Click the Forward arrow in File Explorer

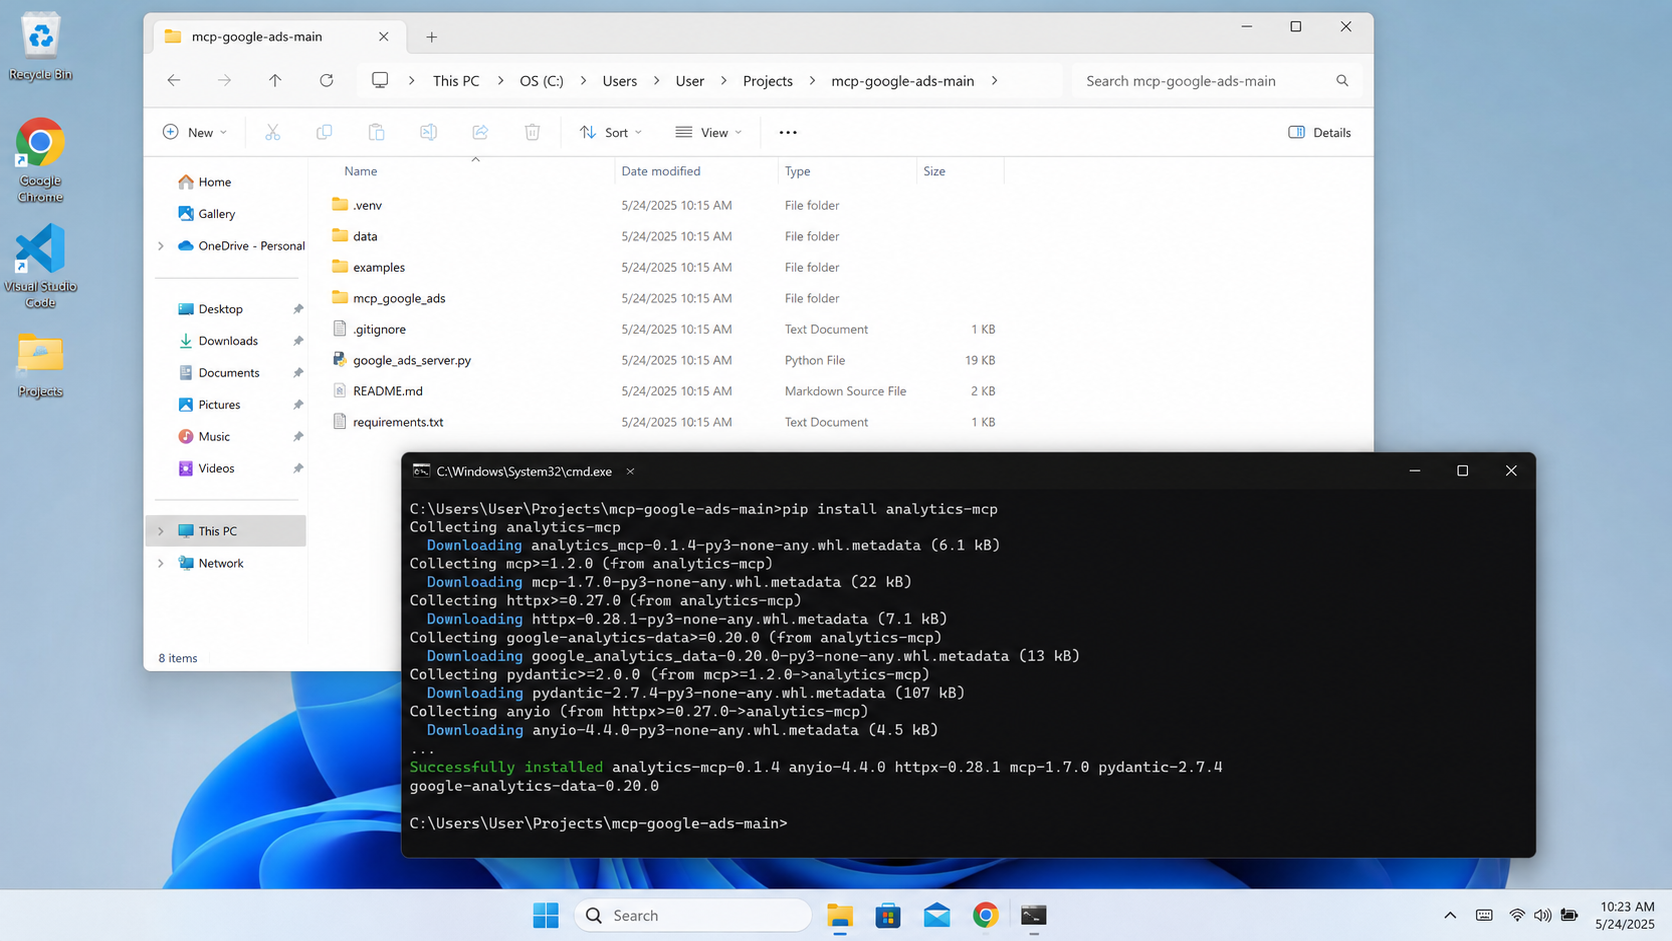224,81
